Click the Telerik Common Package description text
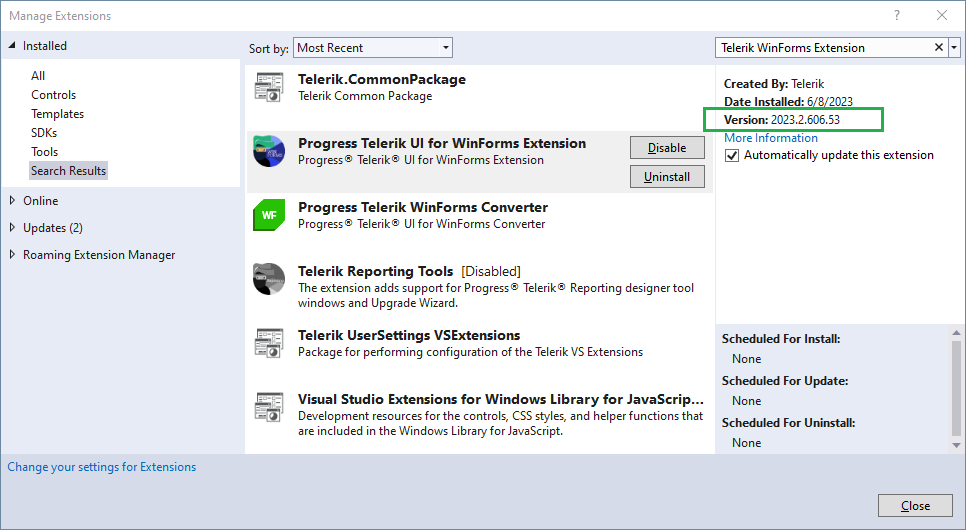Screen dimensions: 966x530 pos(365,96)
